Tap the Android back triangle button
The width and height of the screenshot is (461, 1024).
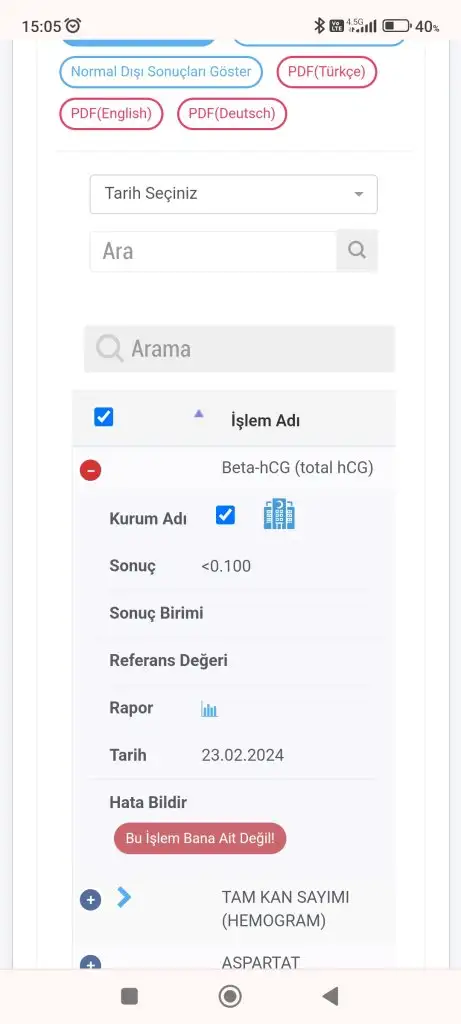click(x=330, y=996)
